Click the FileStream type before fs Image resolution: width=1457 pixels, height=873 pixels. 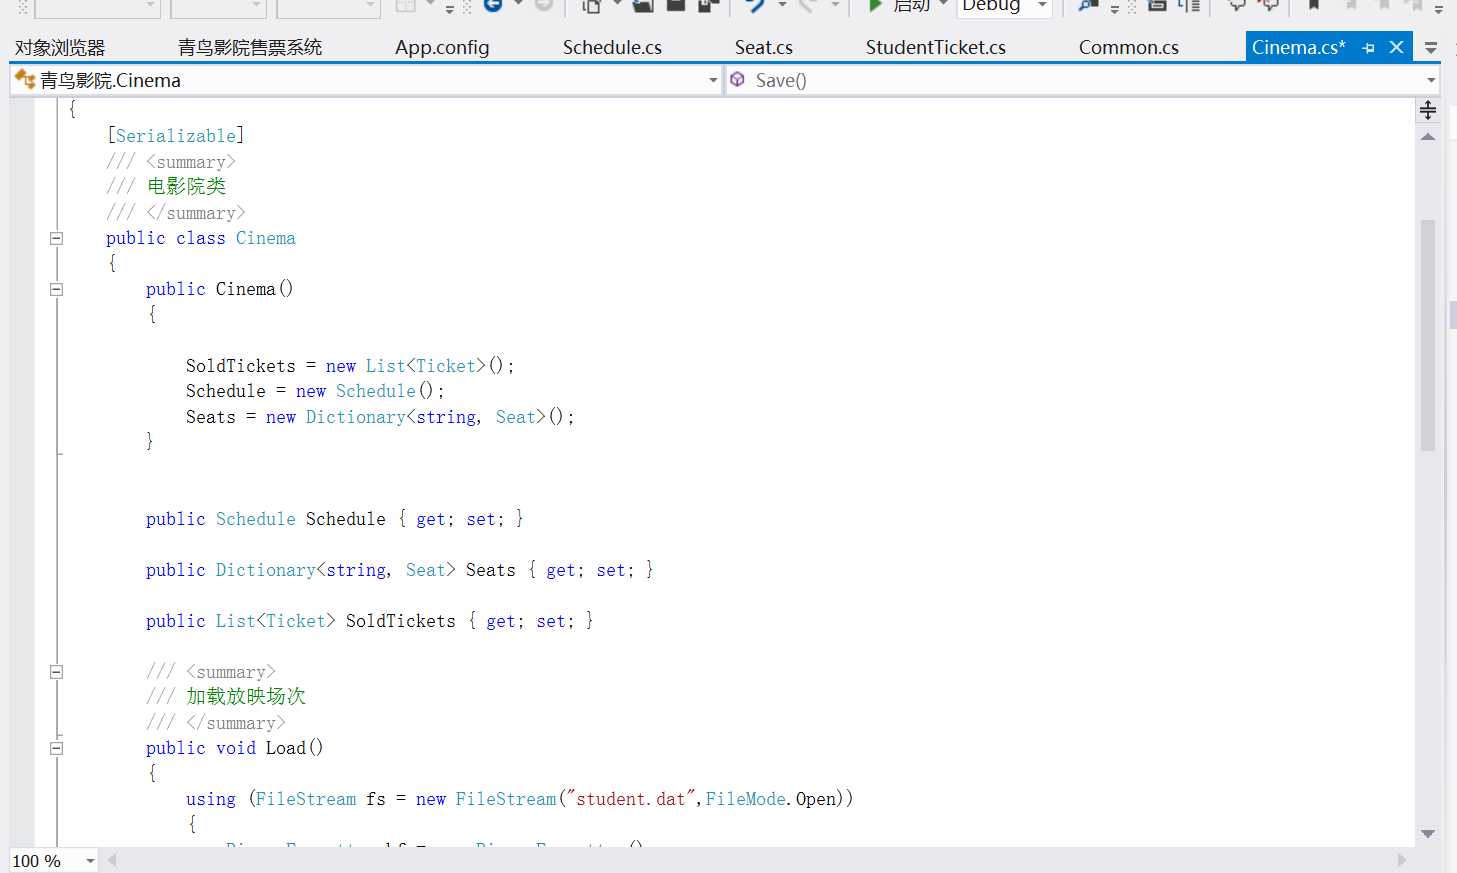coord(306,799)
